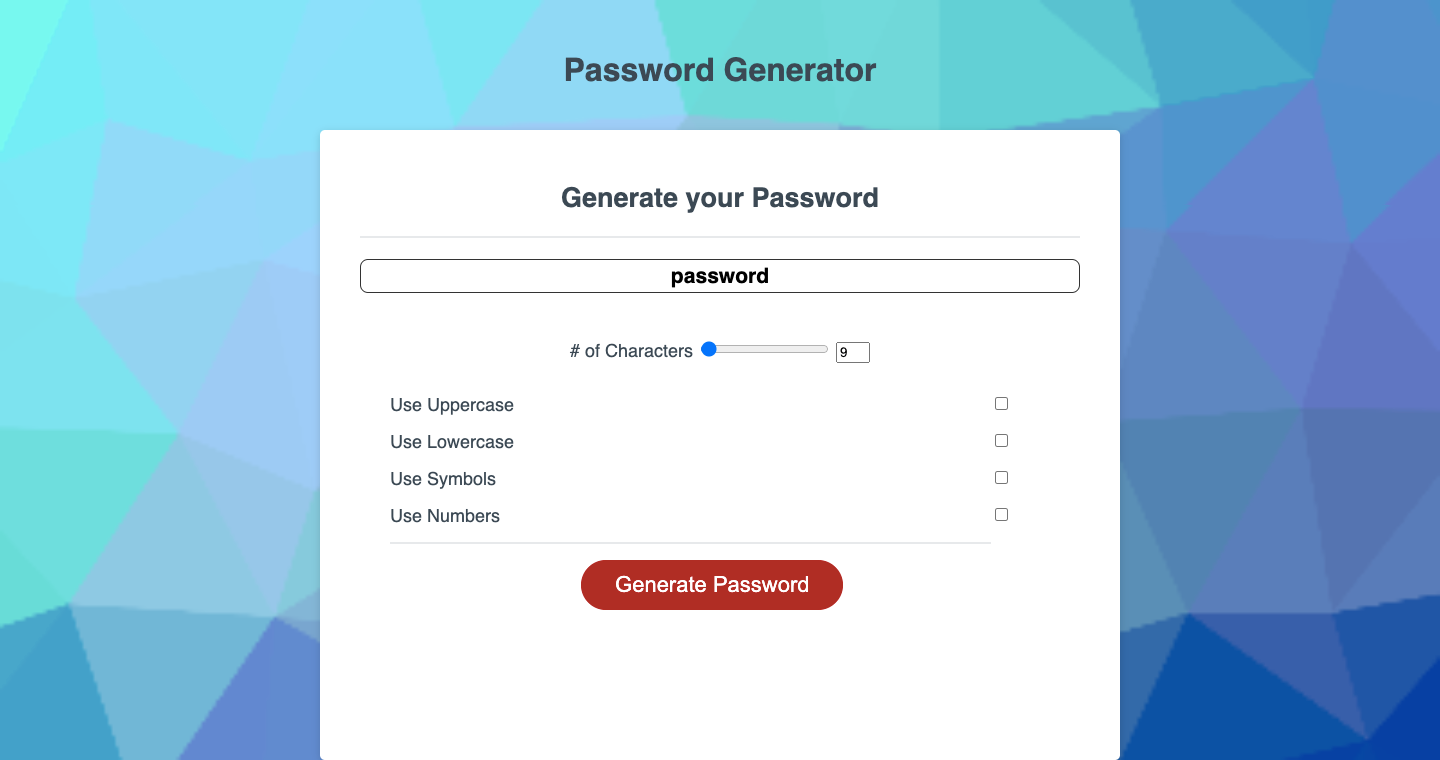Toggle lowercase letters for the password
Viewport: 1440px width, 760px height.
tap(1001, 440)
